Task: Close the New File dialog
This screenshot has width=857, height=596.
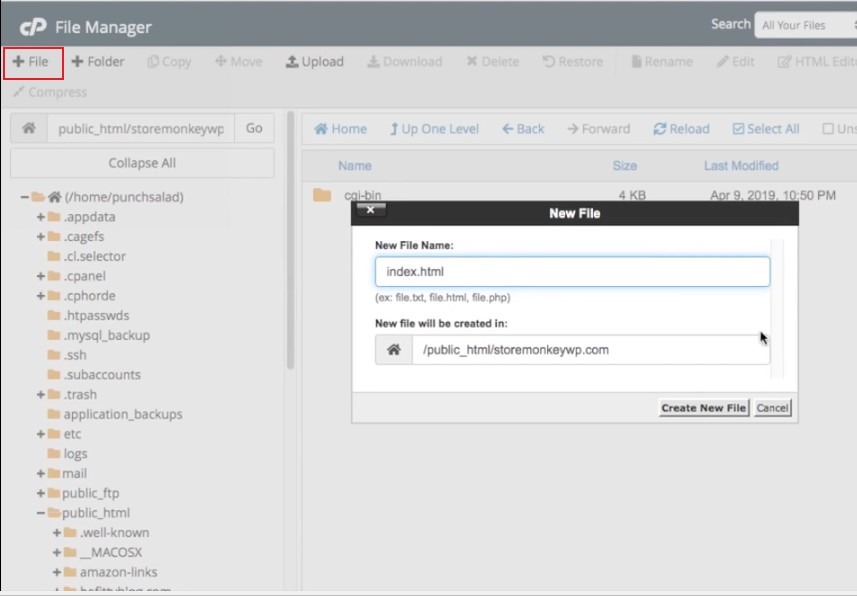Action: 371,209
